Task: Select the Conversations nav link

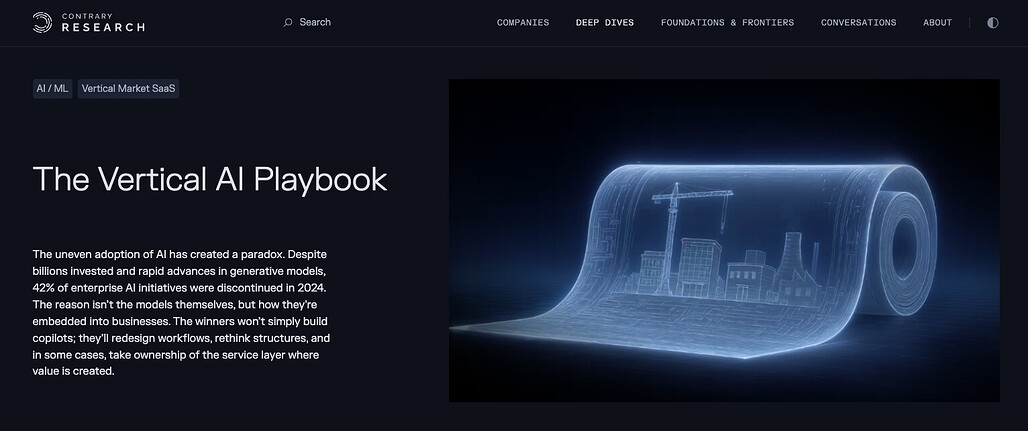Action: (x=858, y=22)
